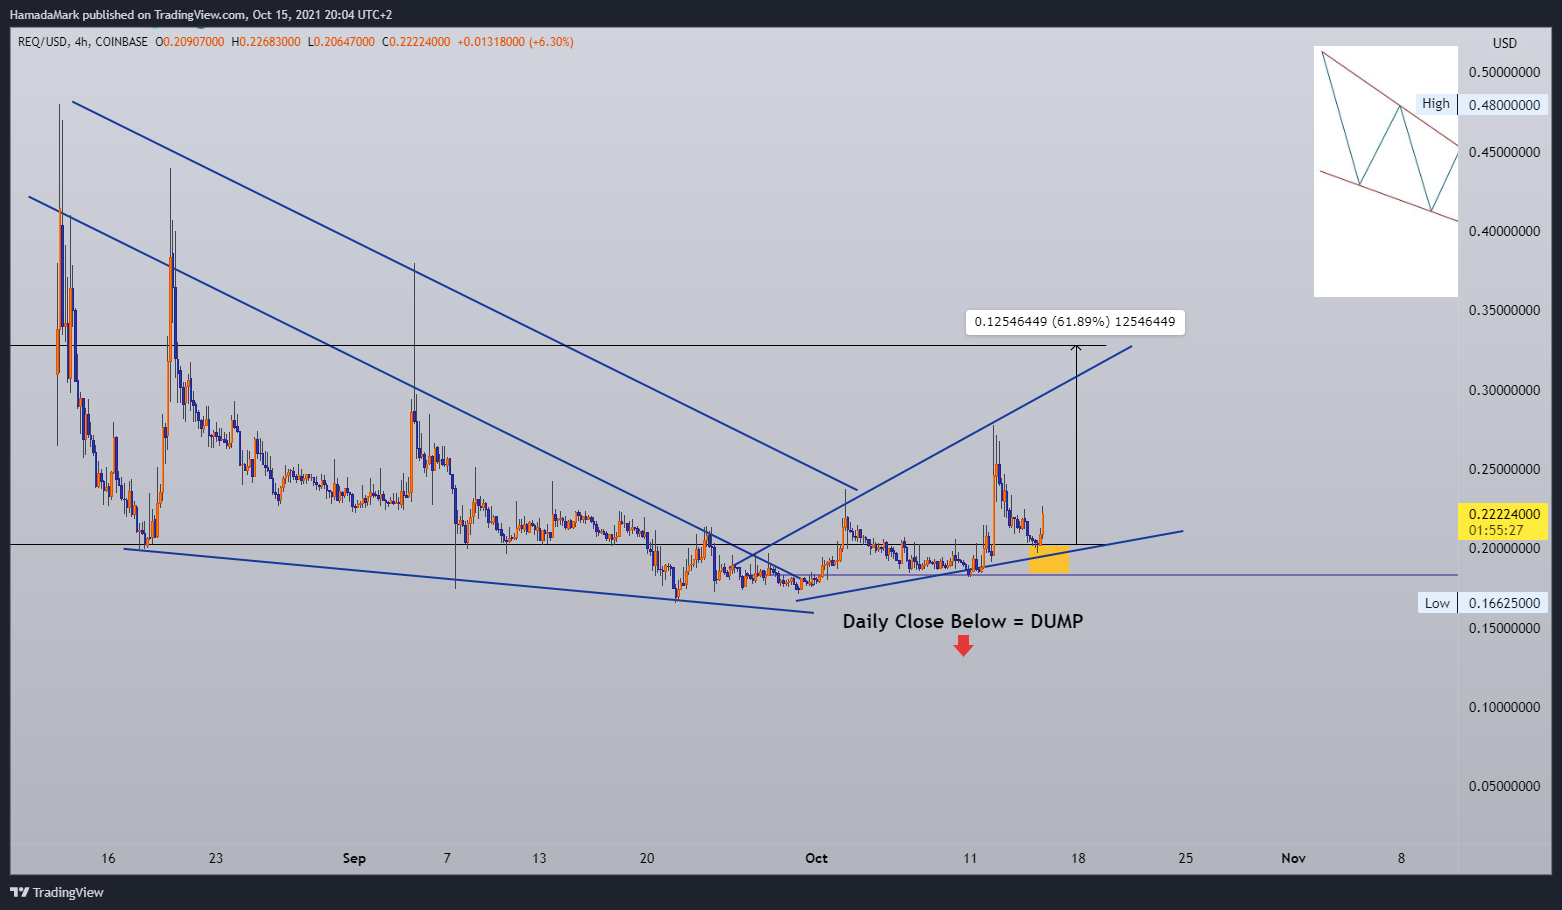This screenshot has height=910, width=1562.
Task: Click the '20' date on time axis
Action: 647,858
